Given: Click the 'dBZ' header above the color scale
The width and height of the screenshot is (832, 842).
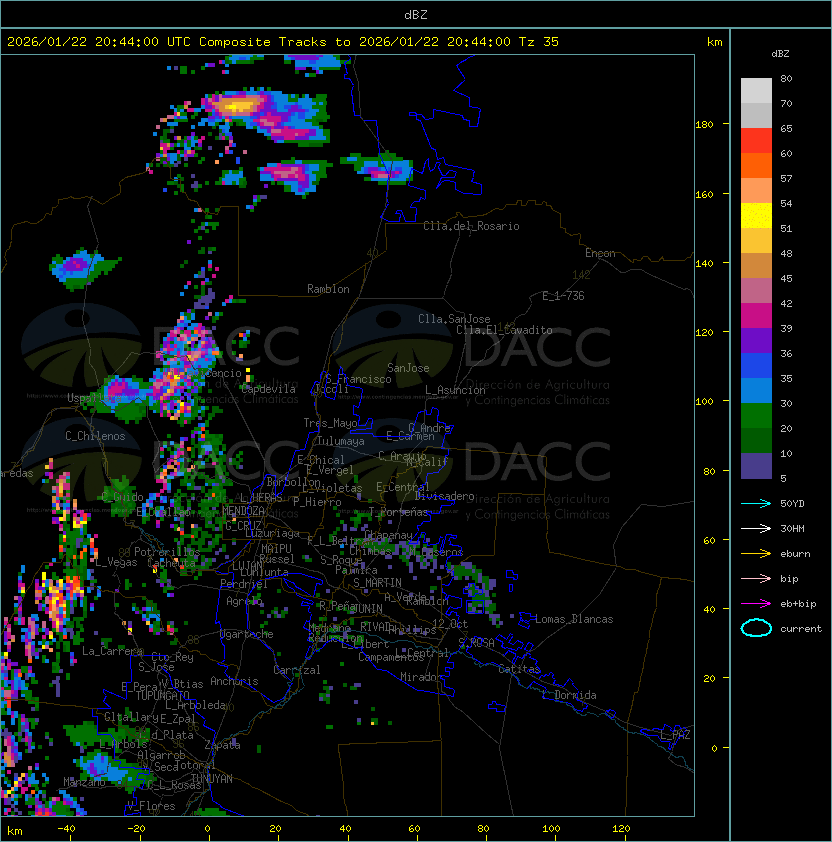Looking at the screenshot, I should (780, 54).
